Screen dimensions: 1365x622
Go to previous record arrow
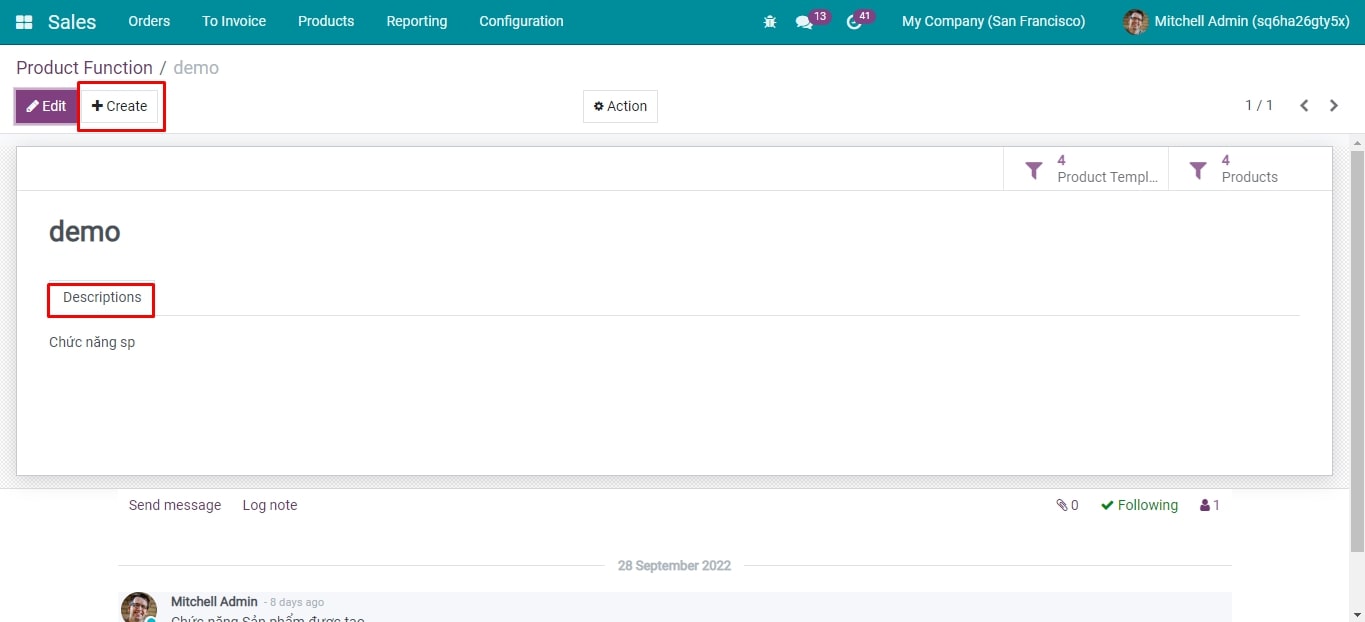(1304, 106)
